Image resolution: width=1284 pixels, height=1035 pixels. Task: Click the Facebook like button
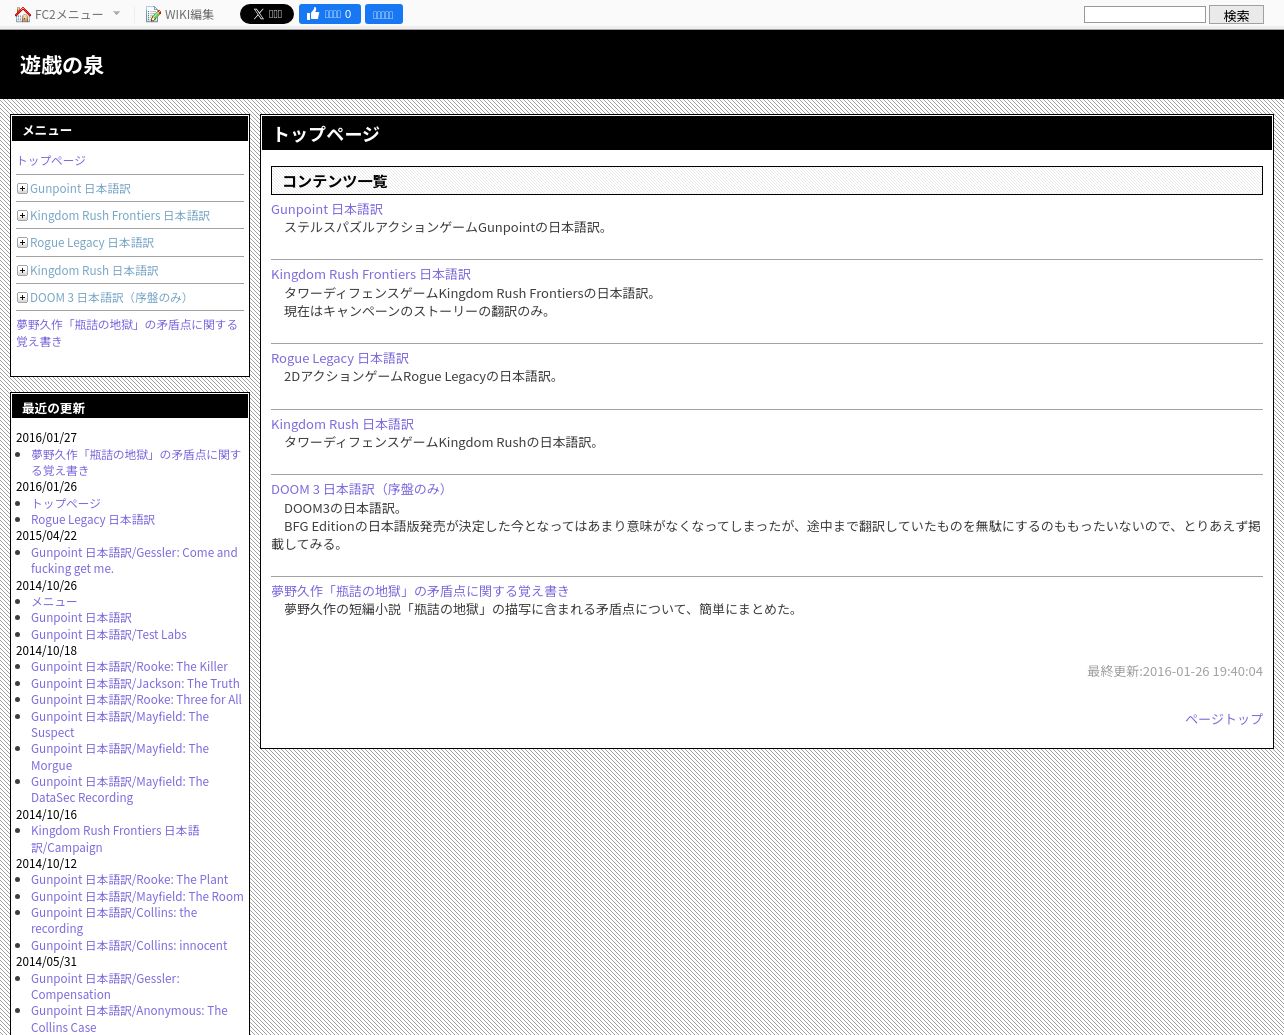point(330,14)
